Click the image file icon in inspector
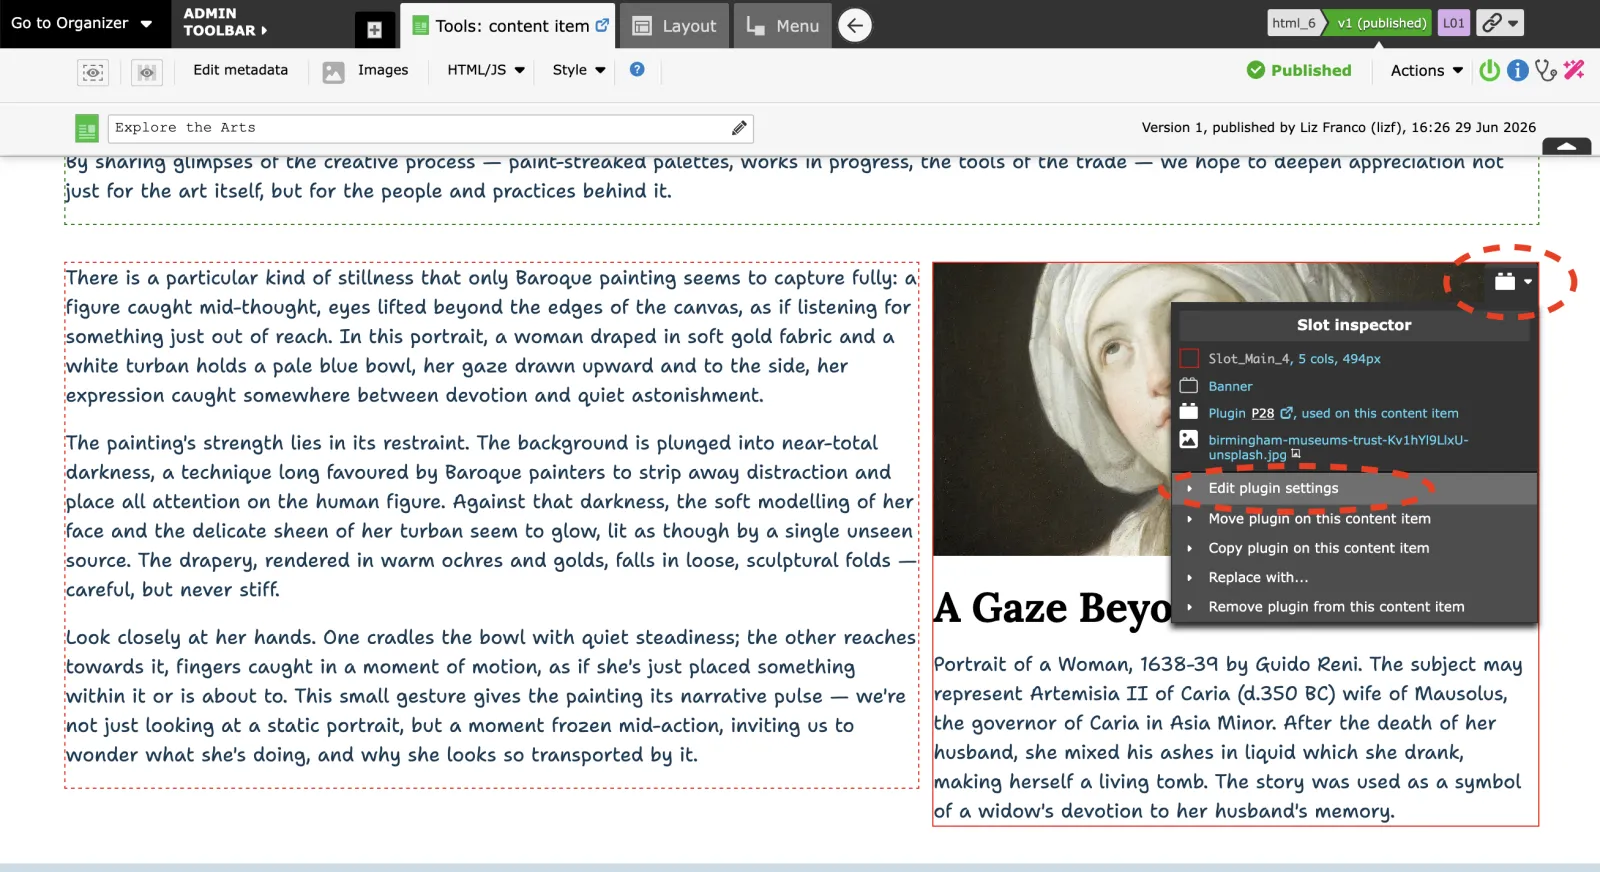Viewport: 1600px width, 872px height. [x=1189, y=439]
